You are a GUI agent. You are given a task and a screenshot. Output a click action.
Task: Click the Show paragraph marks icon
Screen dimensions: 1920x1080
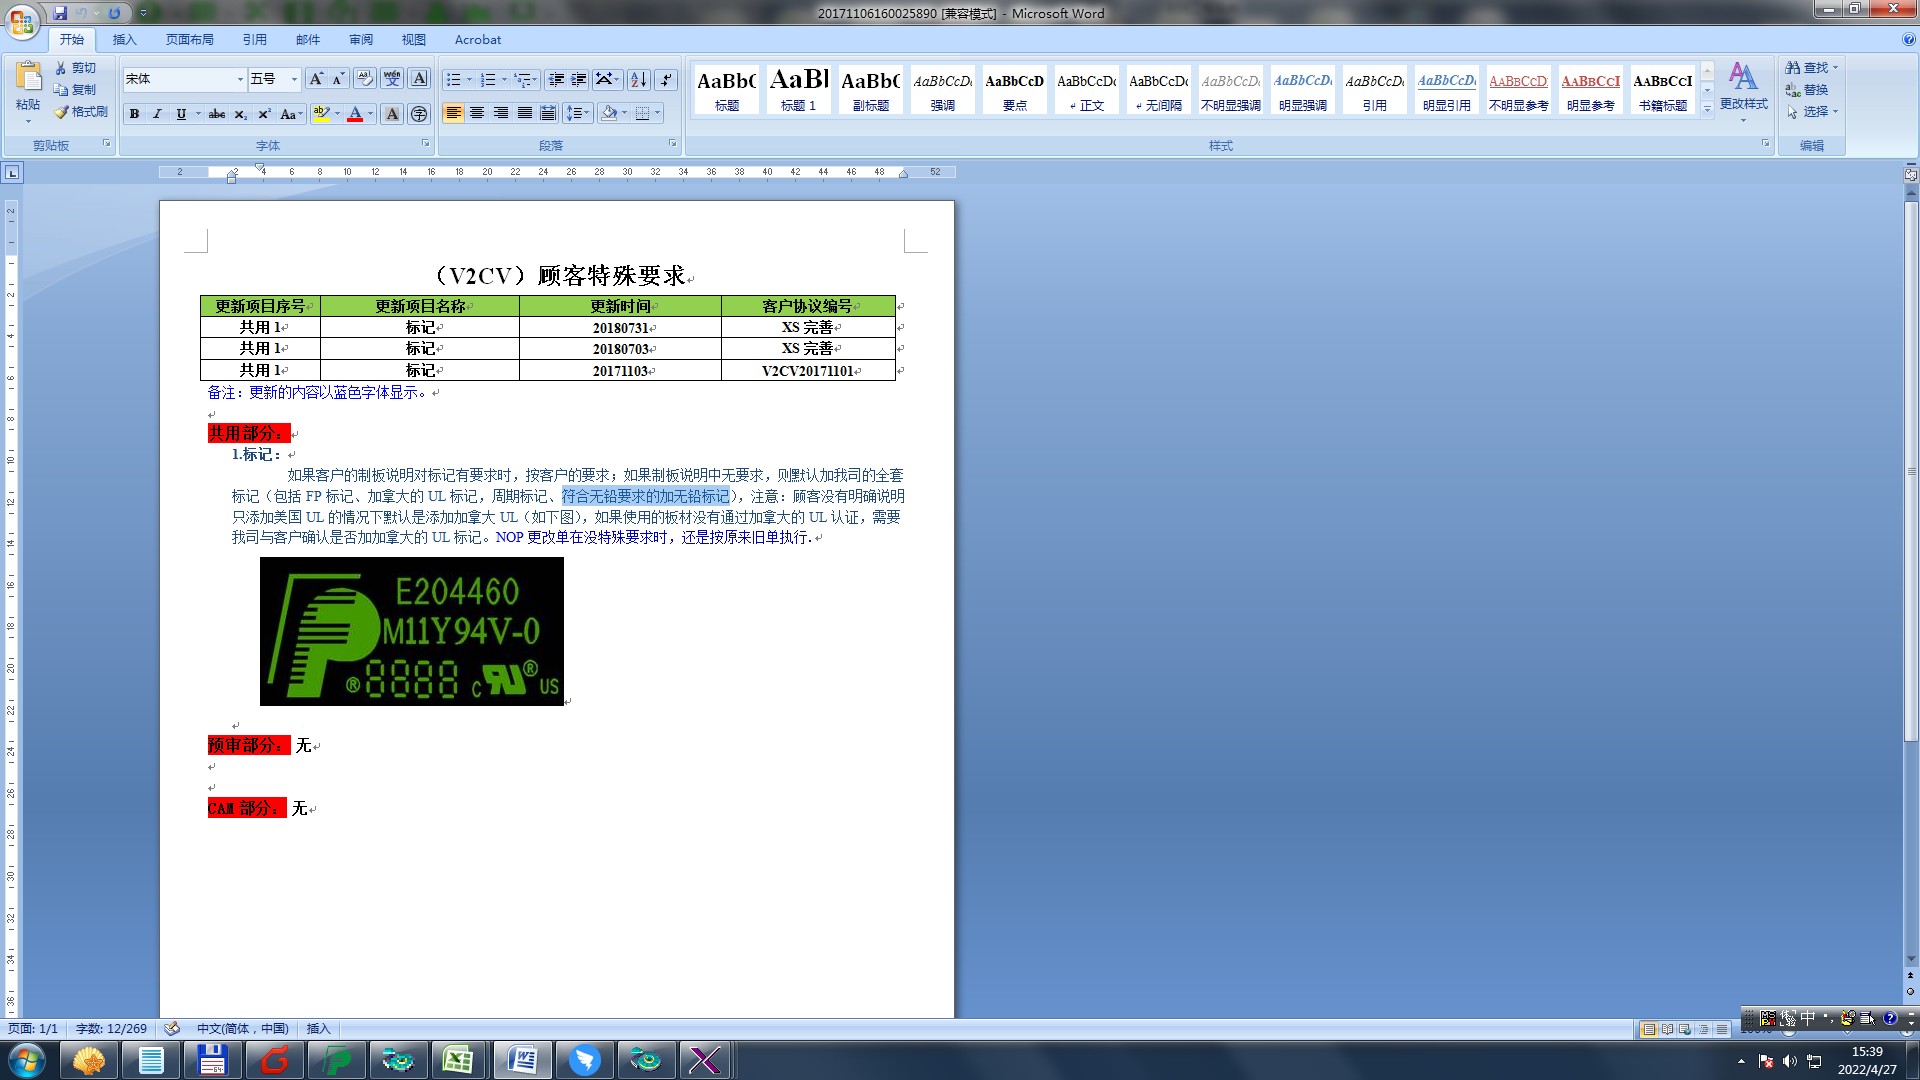click(666, 80)
